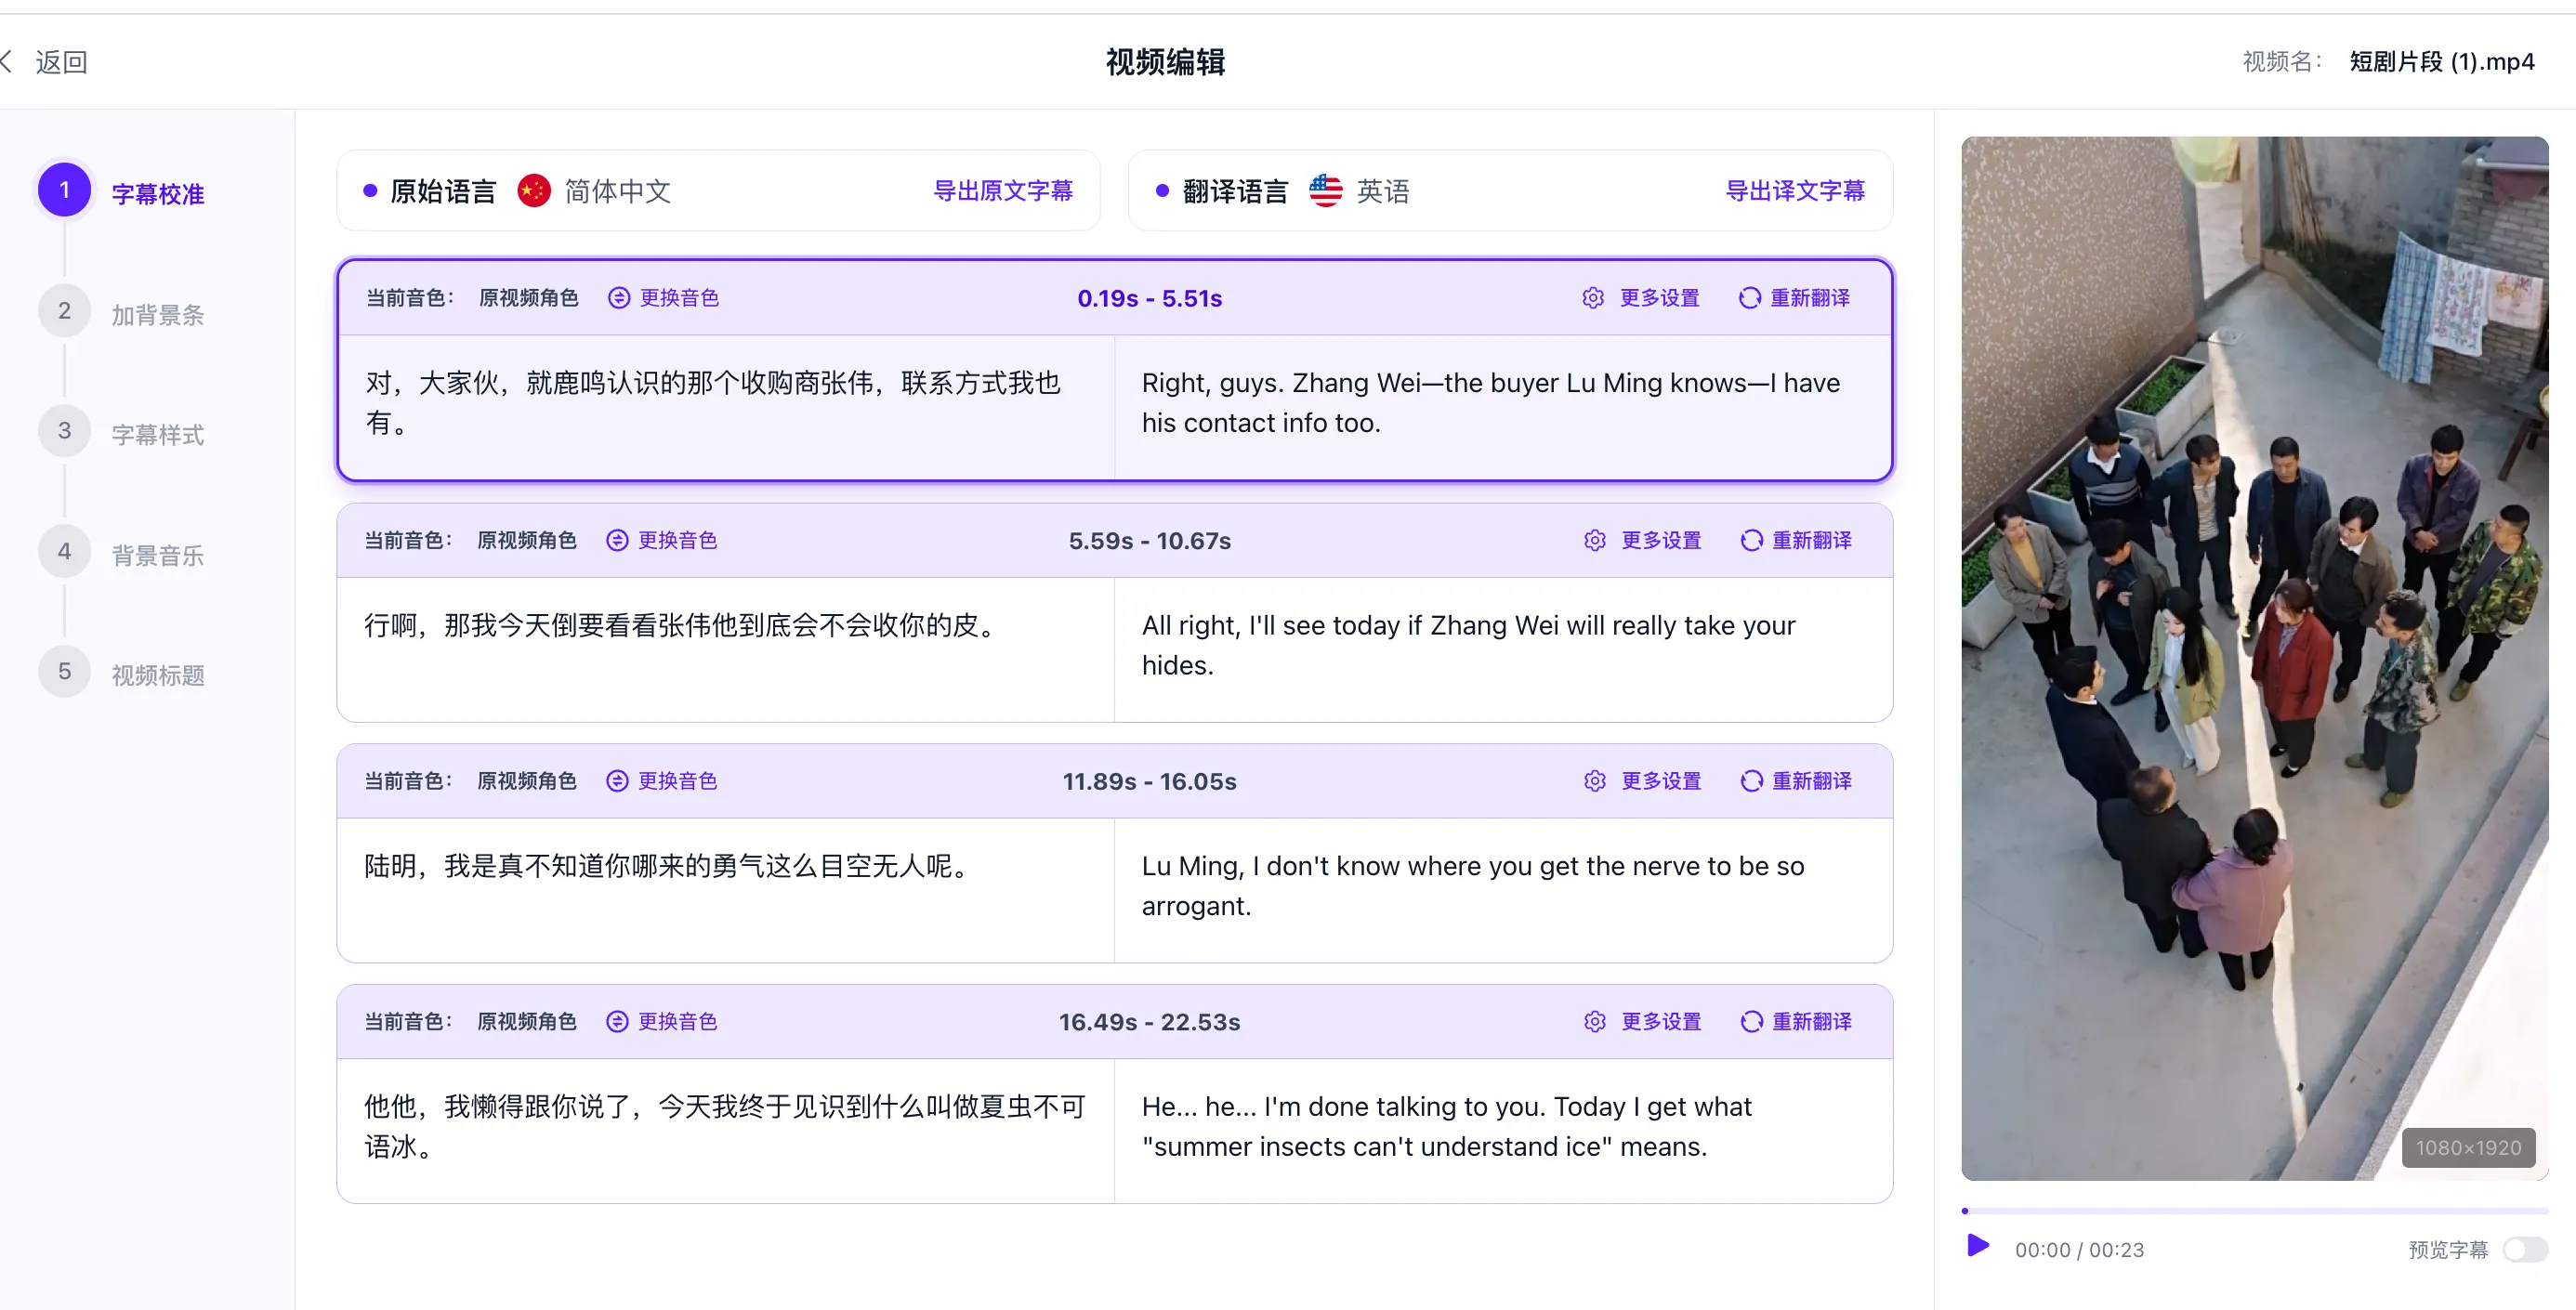Click the video preview thumbnail
This screenshot has height=1310, width=2576.
point(2254,658)
